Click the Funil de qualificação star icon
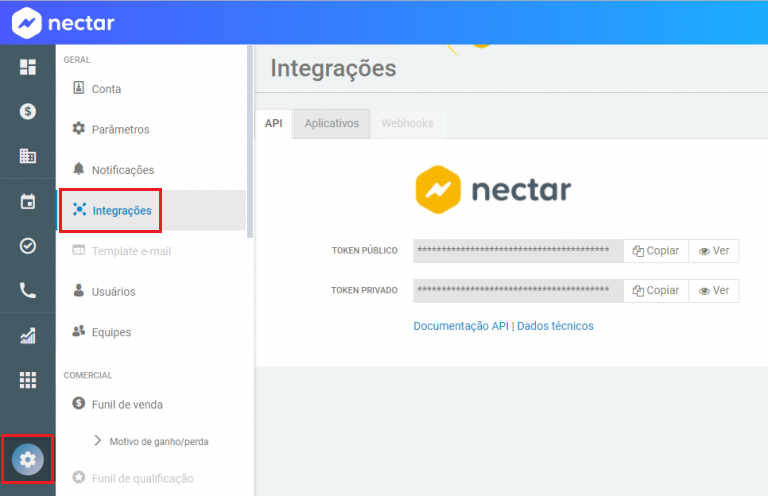 click(x=78, y=477)
